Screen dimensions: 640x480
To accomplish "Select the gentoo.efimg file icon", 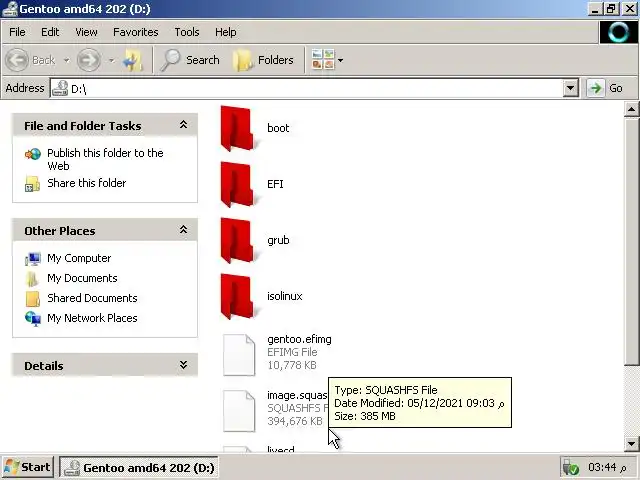I will pyautogui.click(x=239, y=355).
